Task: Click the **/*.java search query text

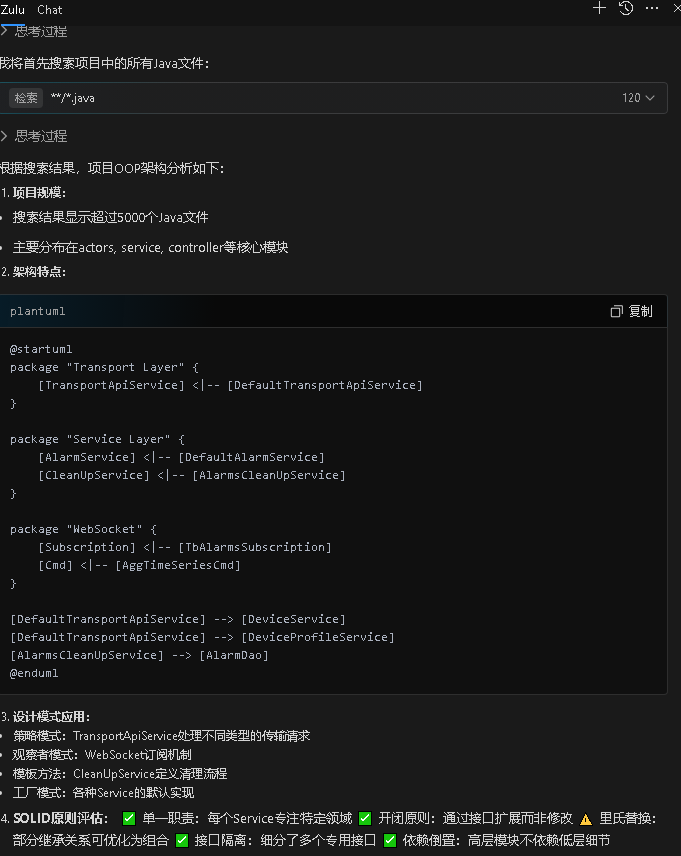Action: point(73,98)
